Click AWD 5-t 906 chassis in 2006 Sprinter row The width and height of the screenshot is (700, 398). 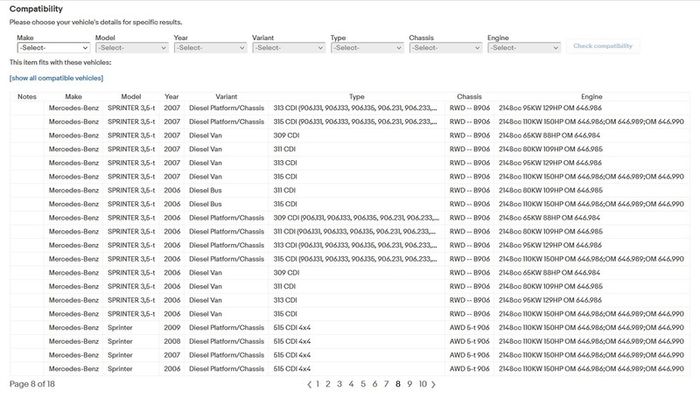[469, 369]
